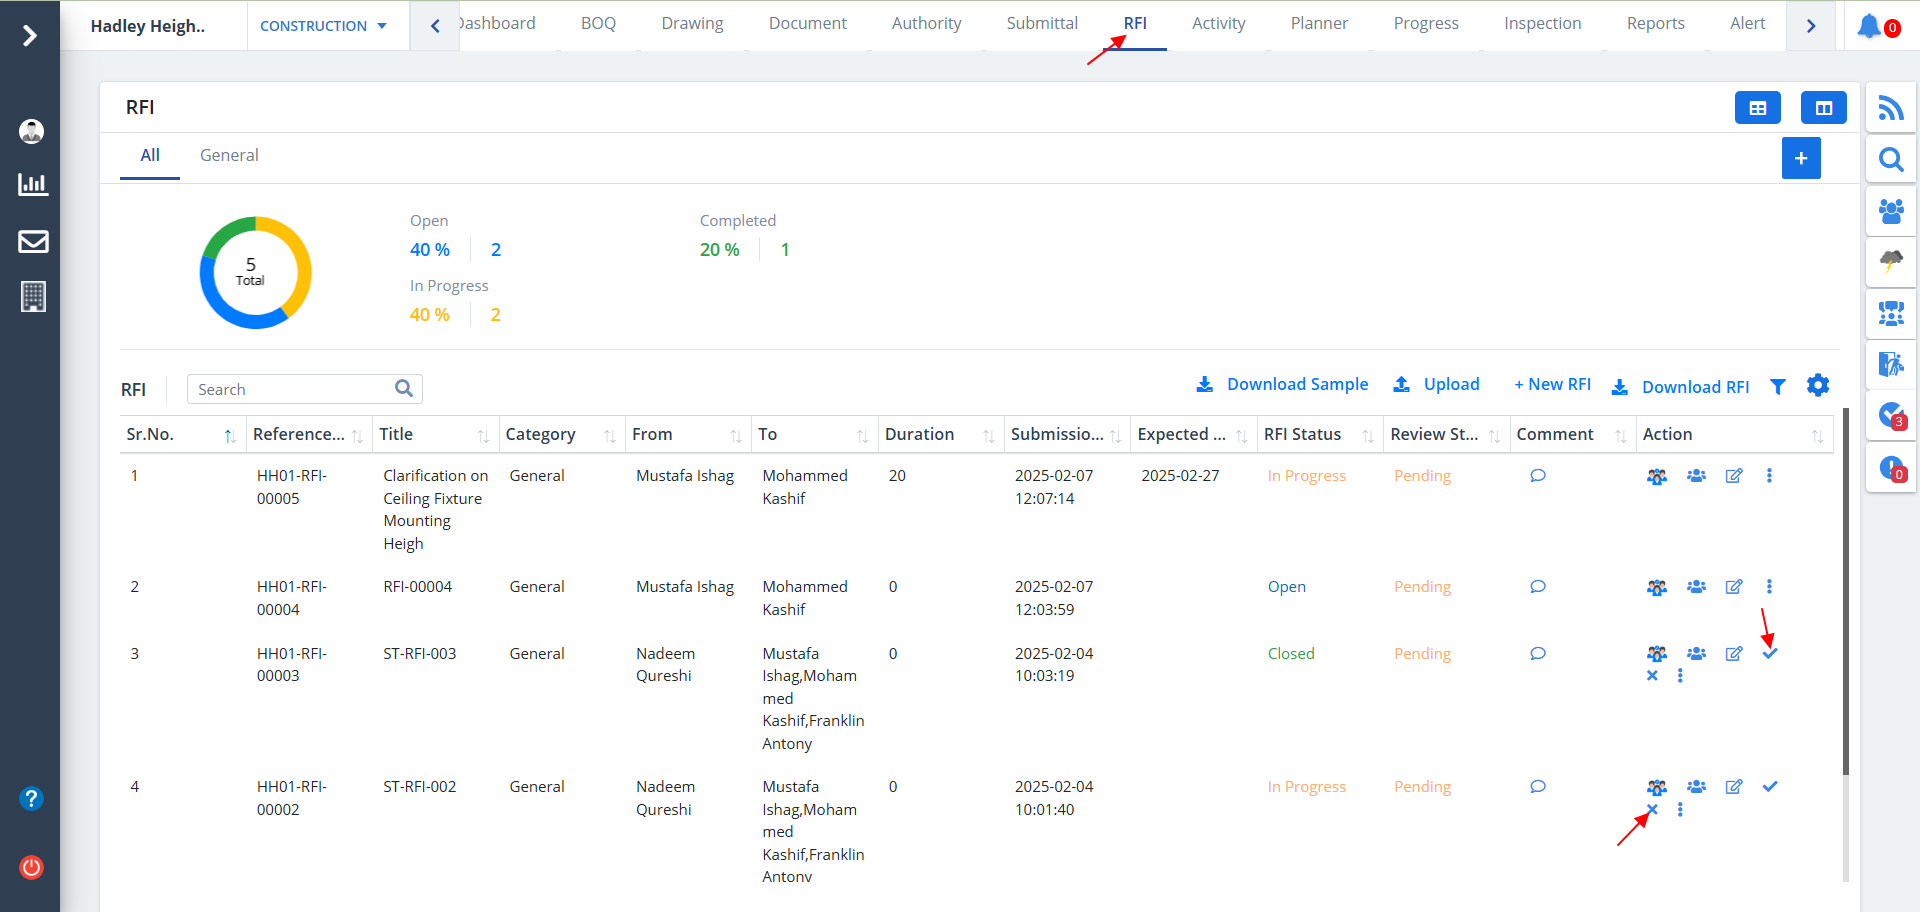
Task: Click the X reject icon for ST-RFI-002
Action: [x=1652, y=810]
